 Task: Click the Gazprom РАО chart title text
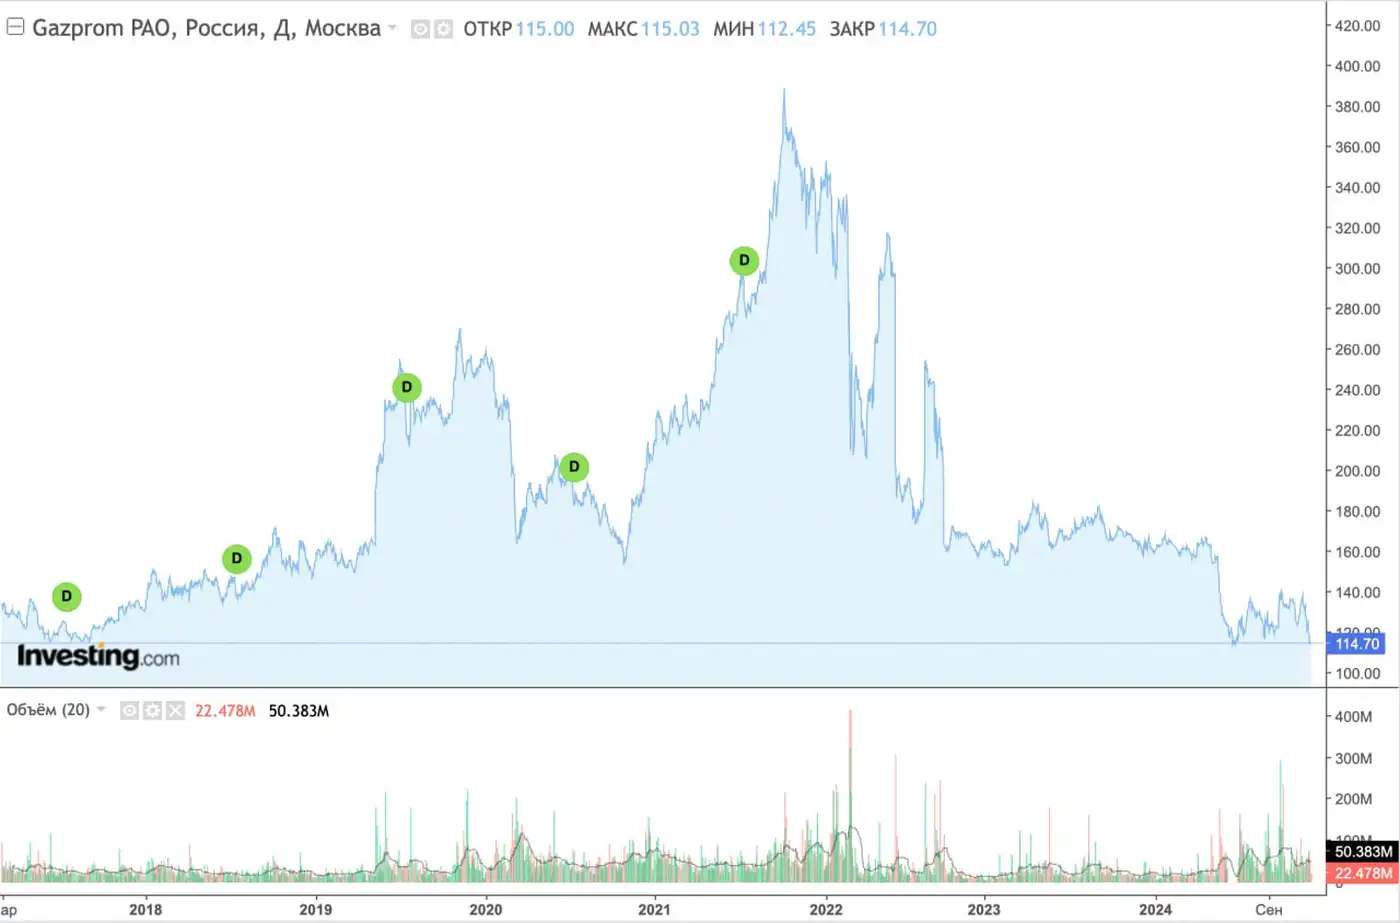pos(206,28)
